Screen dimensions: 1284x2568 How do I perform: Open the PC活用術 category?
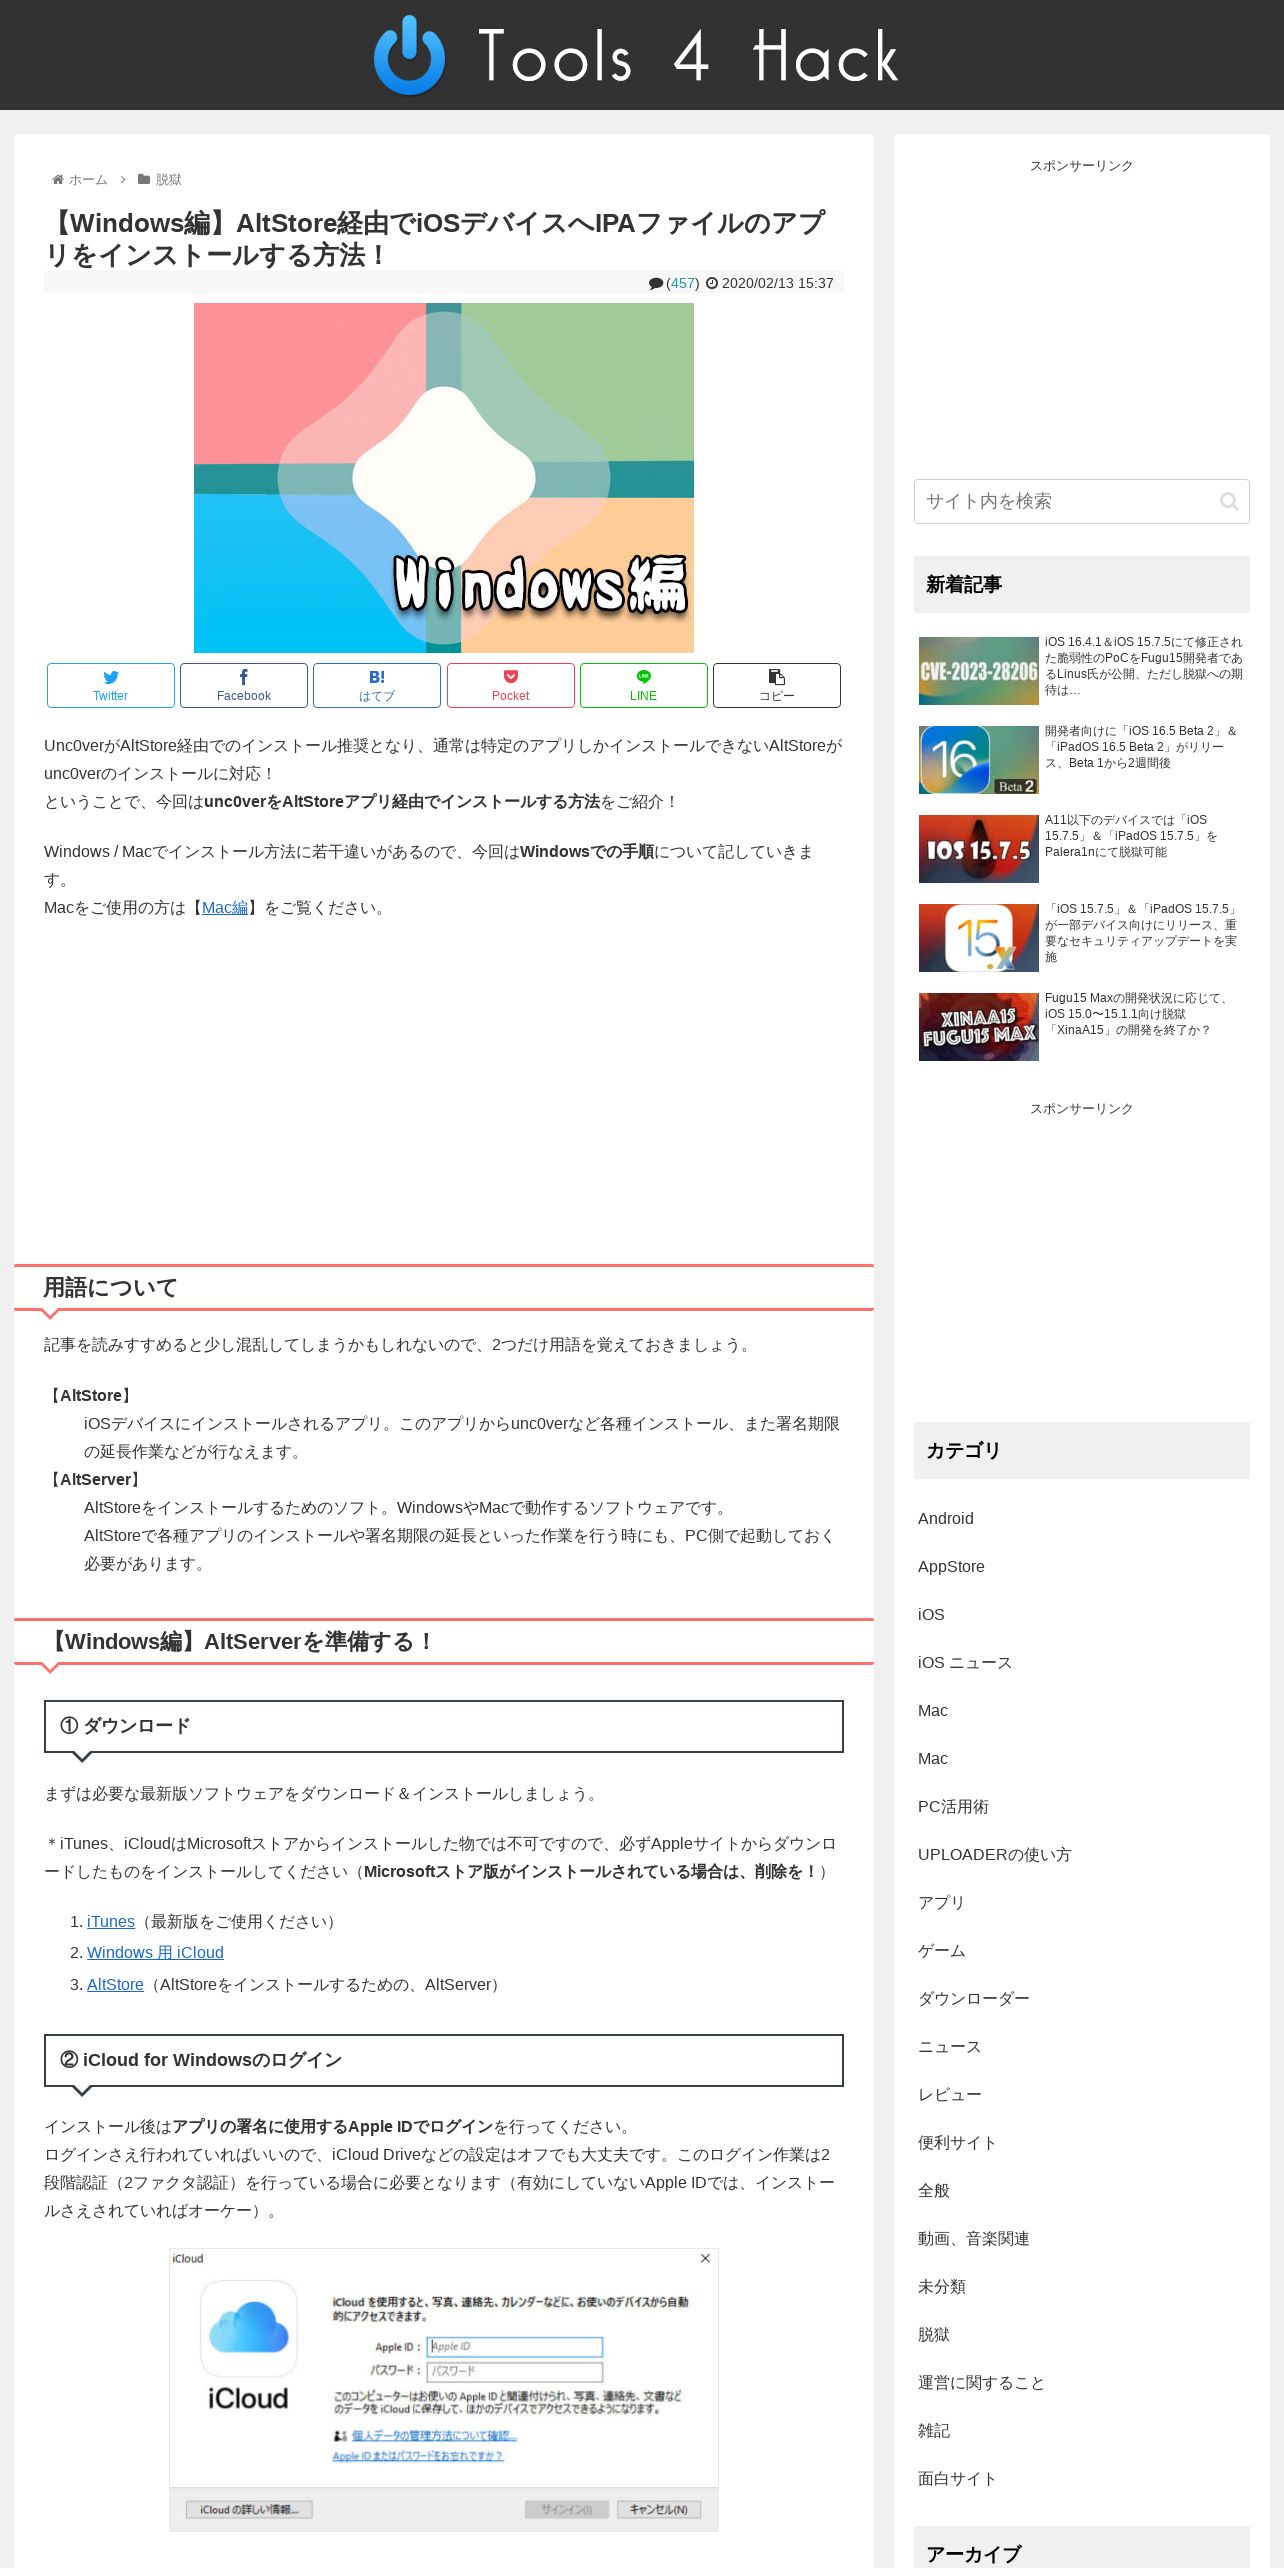coord(953,1806)
